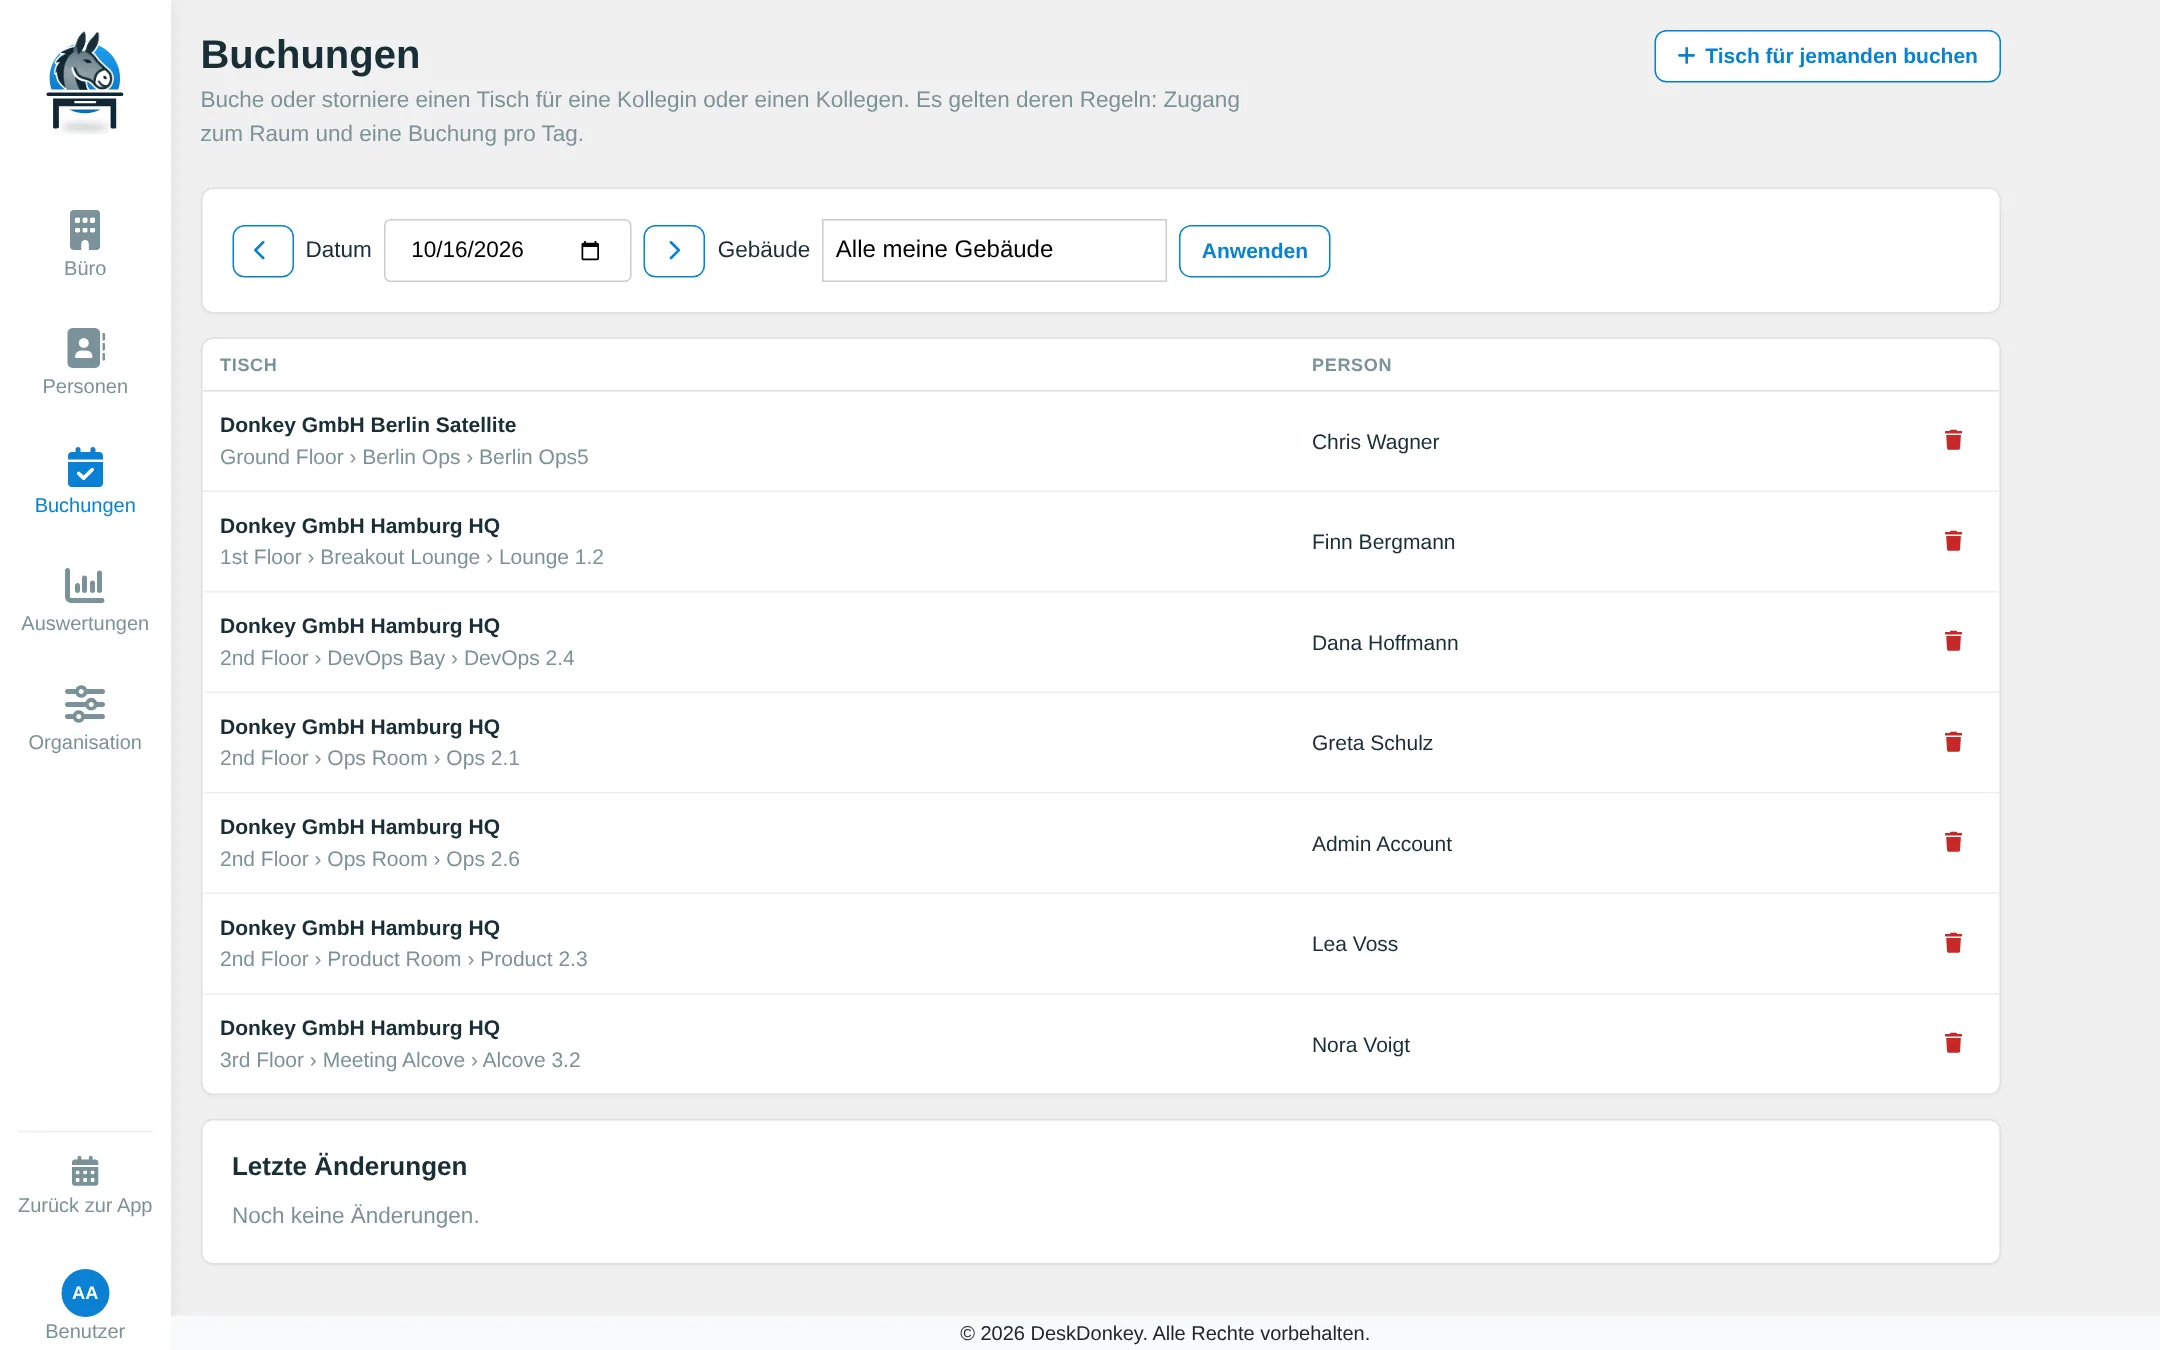The width and height of the screenshot is (2160, 1350).
Task: Click the name Chris Wagner
Action: click(1375, 442)
